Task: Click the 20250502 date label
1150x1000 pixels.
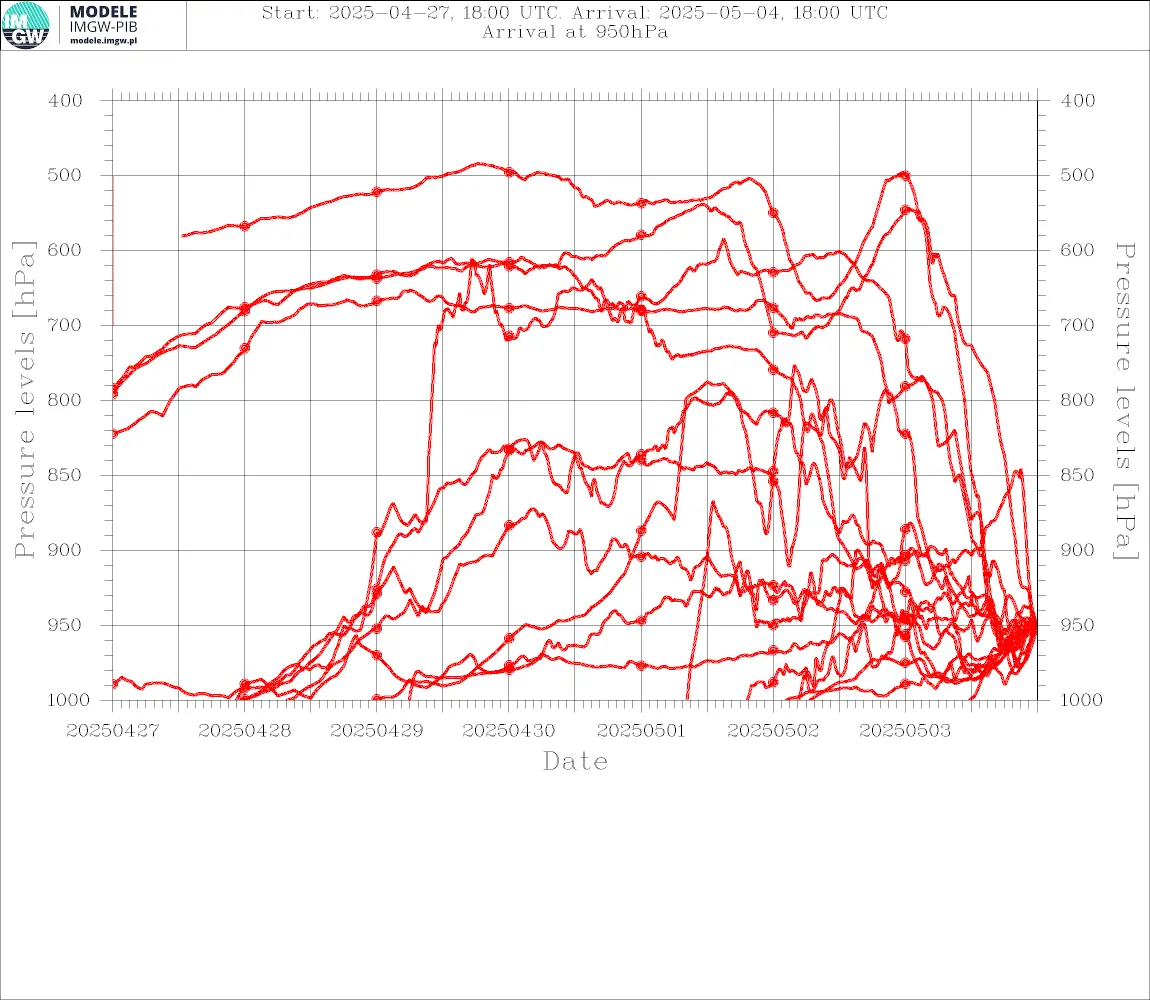Action: tap(773, 731)
